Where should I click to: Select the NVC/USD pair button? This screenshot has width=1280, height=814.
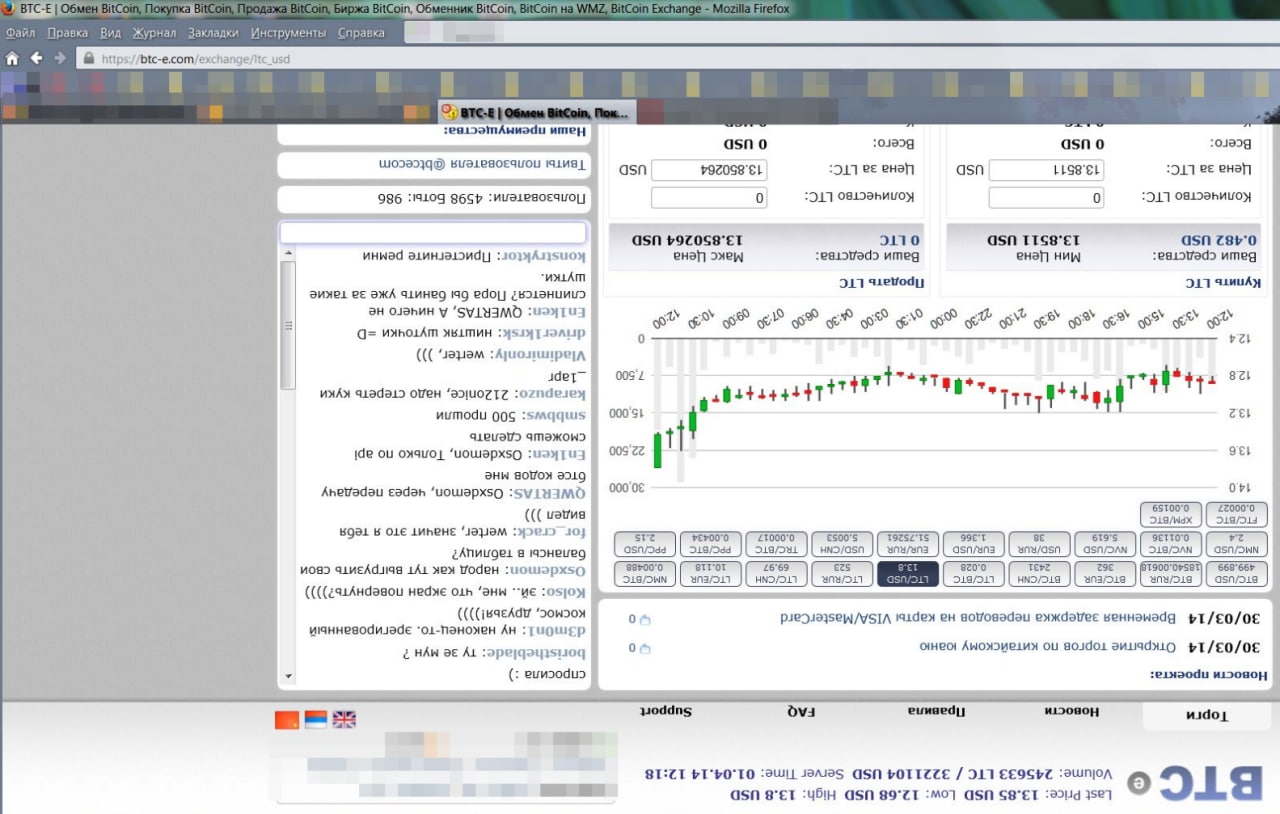[x=1105, y=543]
